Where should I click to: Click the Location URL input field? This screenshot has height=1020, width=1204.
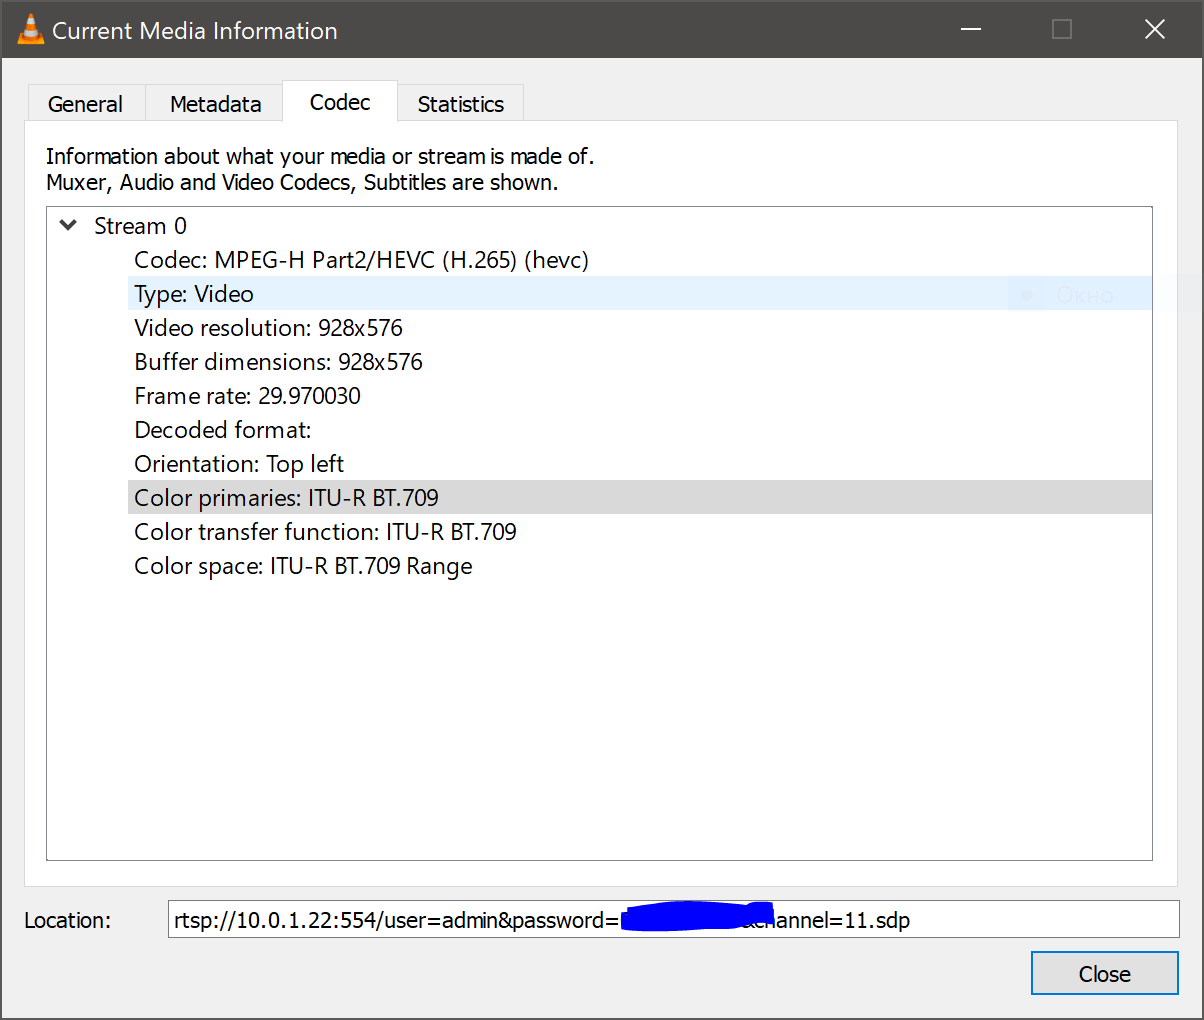click(675, 920)
